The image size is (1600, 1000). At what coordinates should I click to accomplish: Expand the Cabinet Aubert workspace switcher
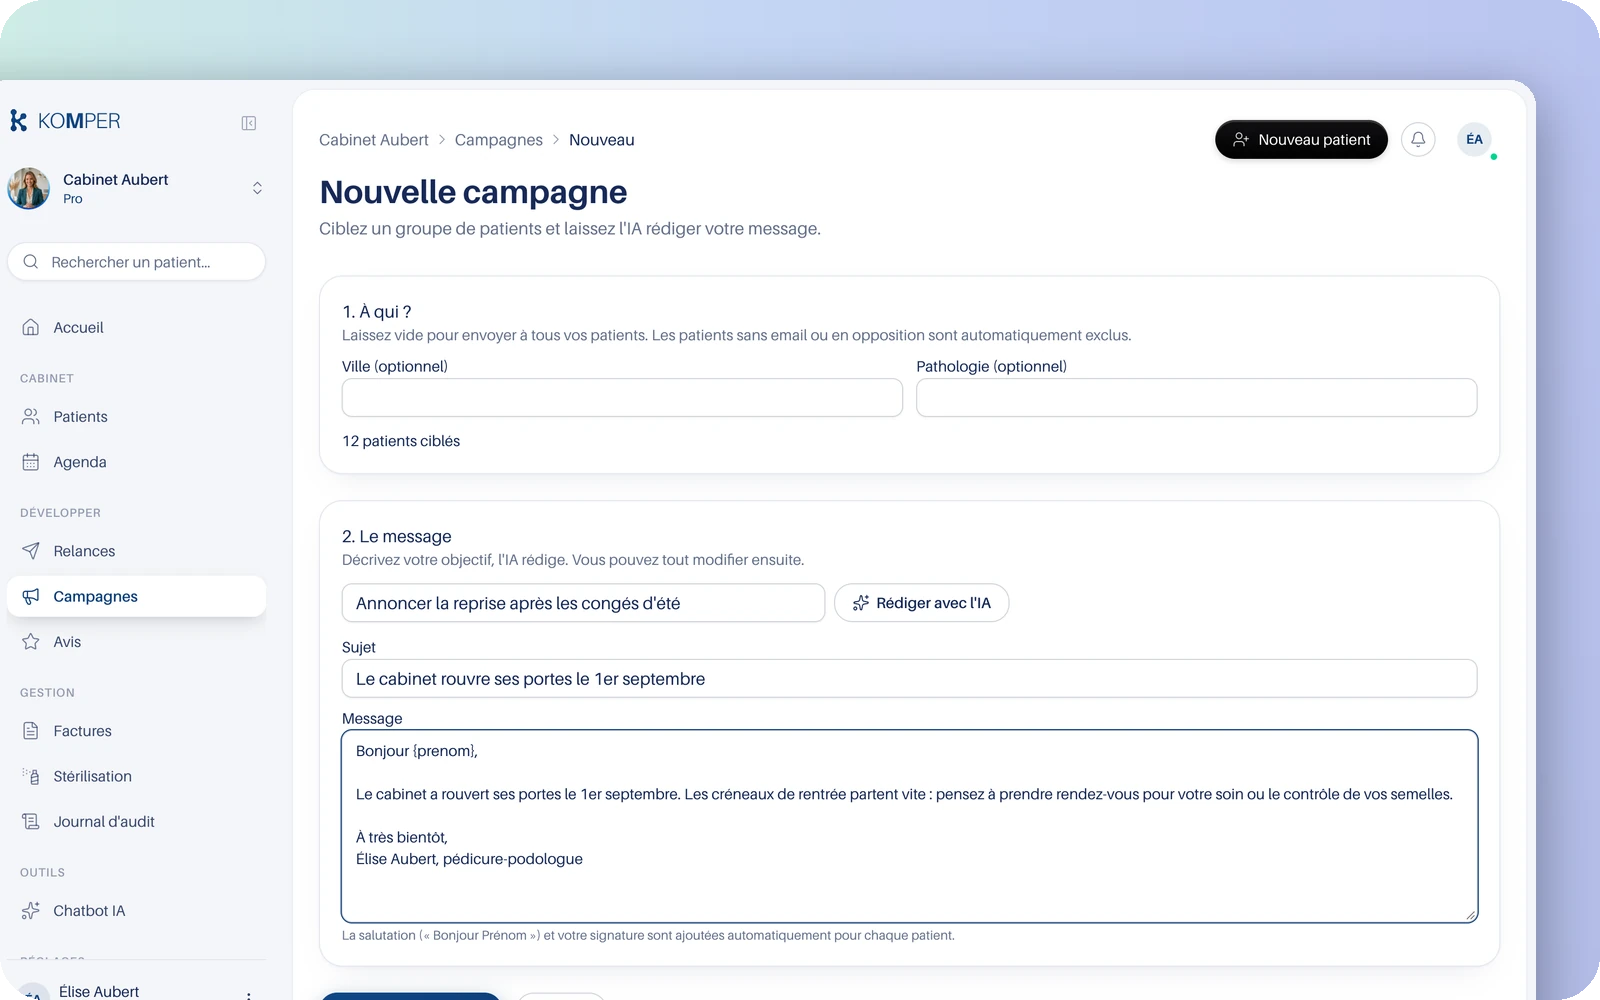pyautogui.click(x=257, y=188)
